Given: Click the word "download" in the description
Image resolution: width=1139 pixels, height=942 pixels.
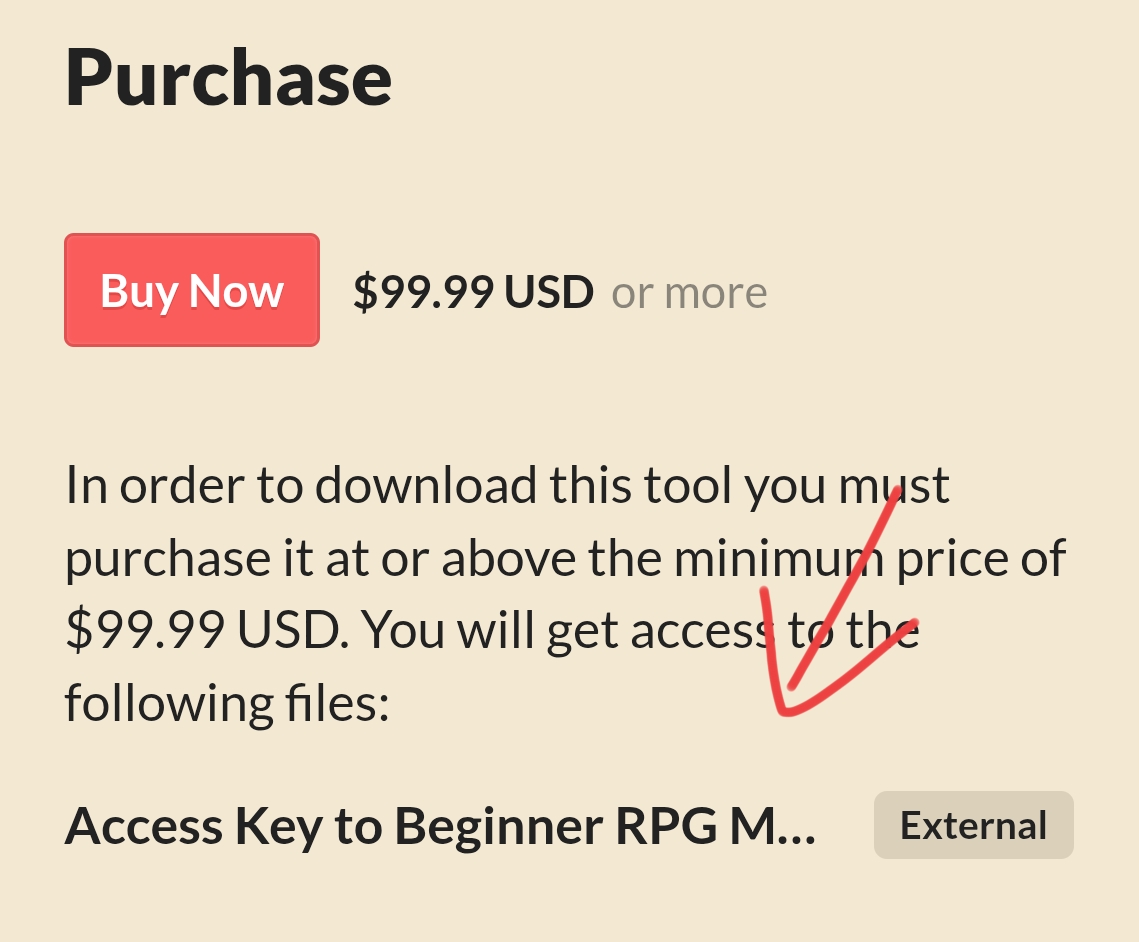Looking at the screenshot, I should tap(425, 484).
